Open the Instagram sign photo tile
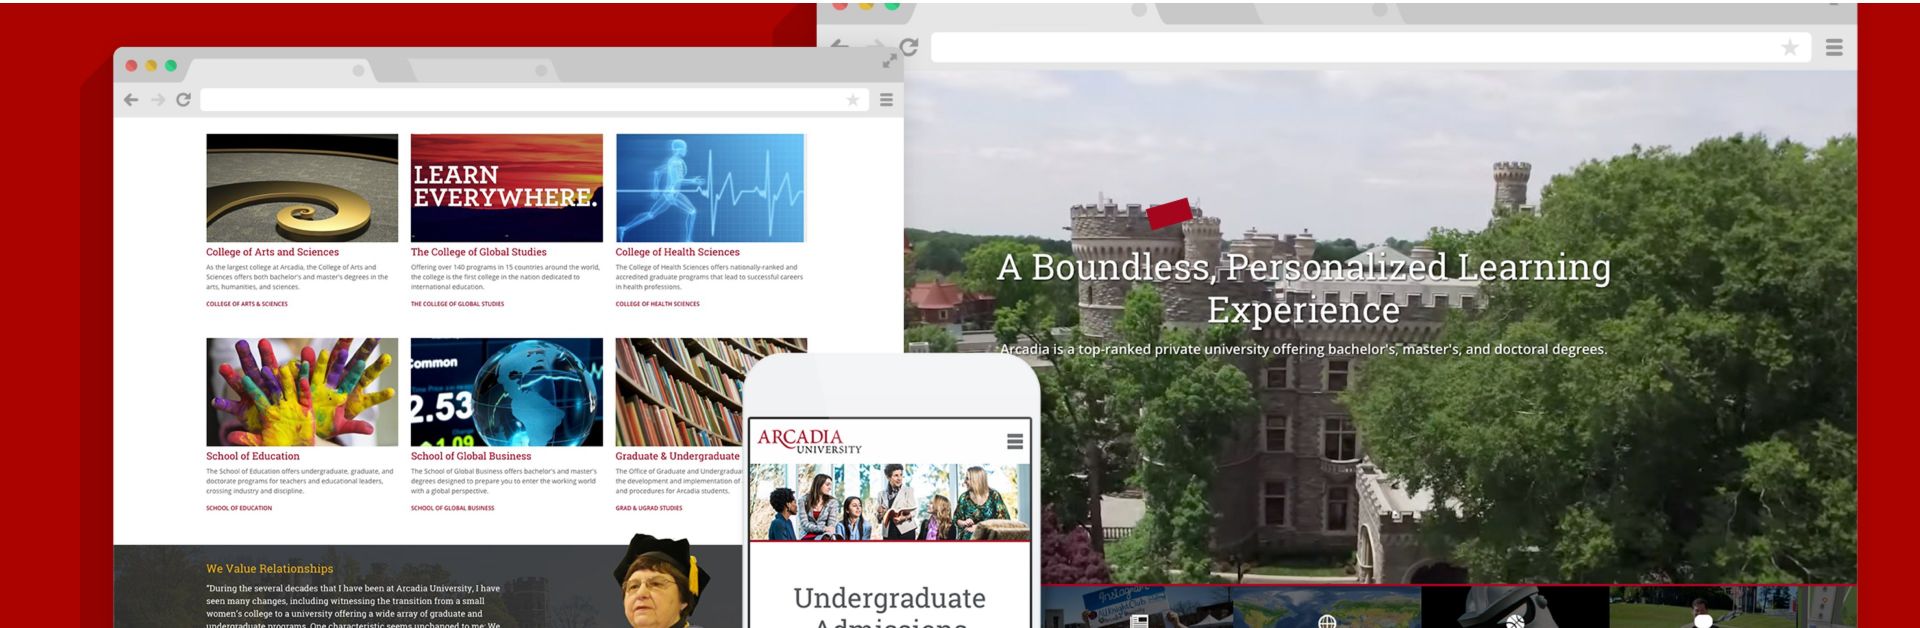The height and width of the screenshot is (628, 1920). pyautogui.click(x=1137, y=607)
